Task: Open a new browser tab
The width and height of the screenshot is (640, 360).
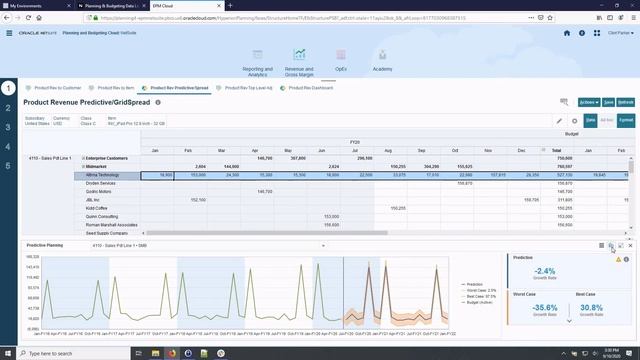Action: 230,6
